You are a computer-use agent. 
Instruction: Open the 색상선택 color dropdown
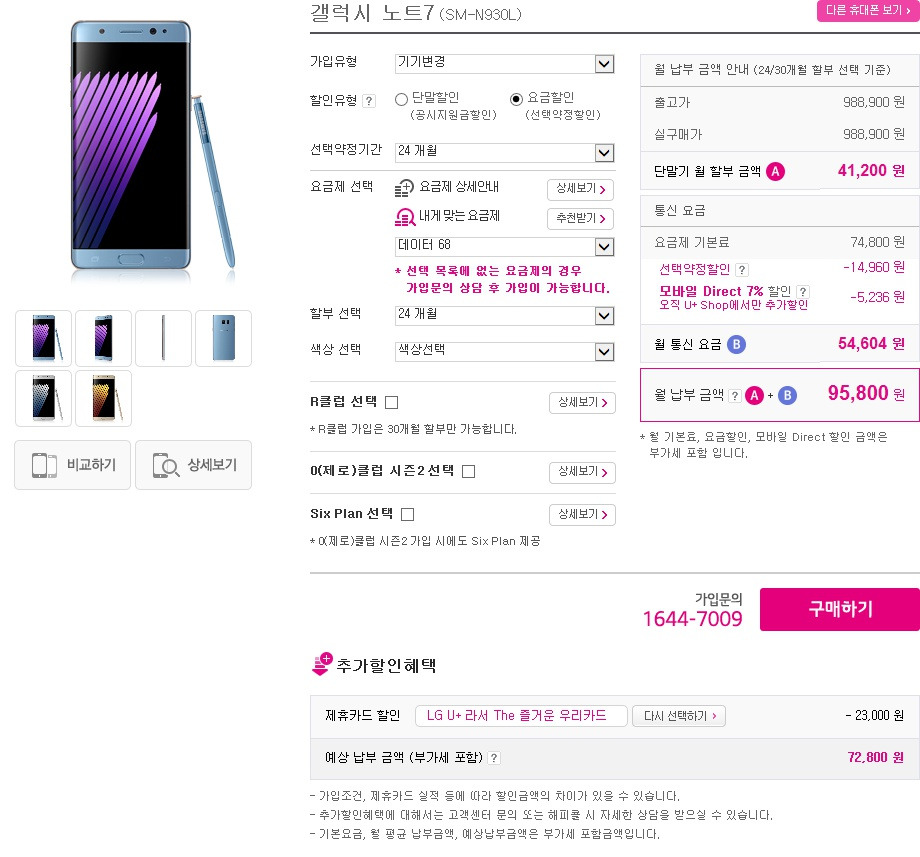[x=505, y=351]
